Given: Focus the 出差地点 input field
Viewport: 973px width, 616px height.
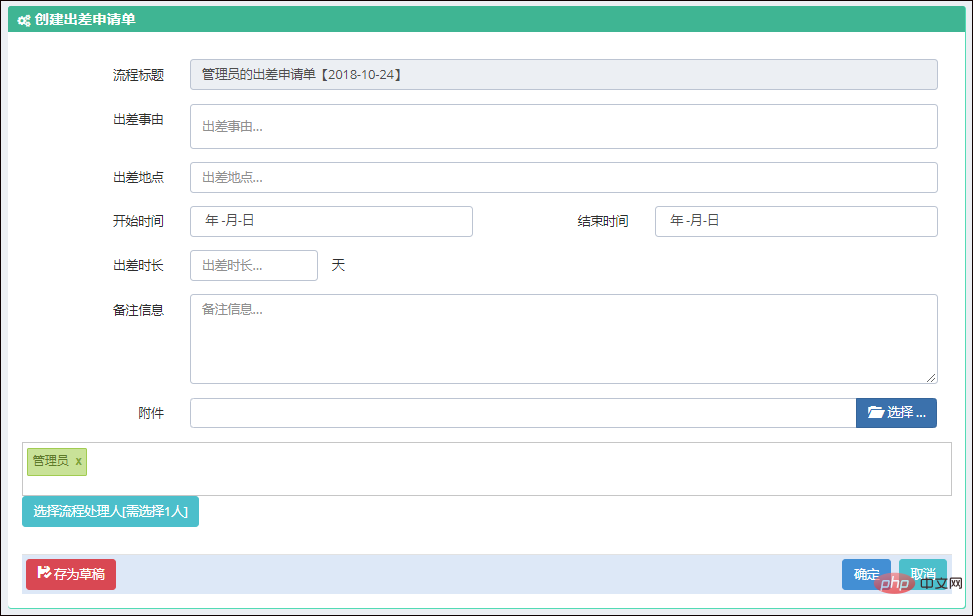Looking at the screenshot, I should click(x=563, y=177).
